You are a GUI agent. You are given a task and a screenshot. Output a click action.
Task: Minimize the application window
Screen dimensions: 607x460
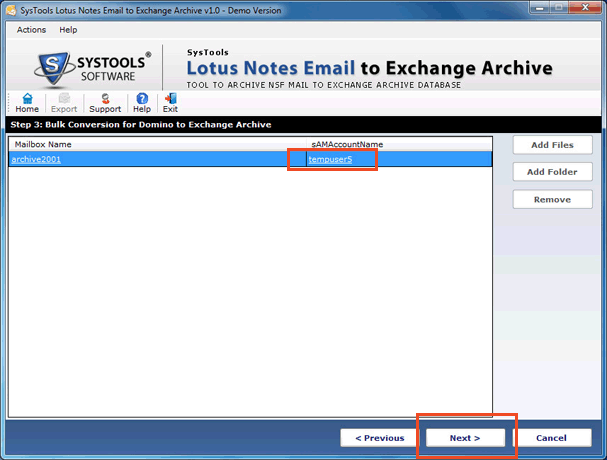[x=540, y=8]
